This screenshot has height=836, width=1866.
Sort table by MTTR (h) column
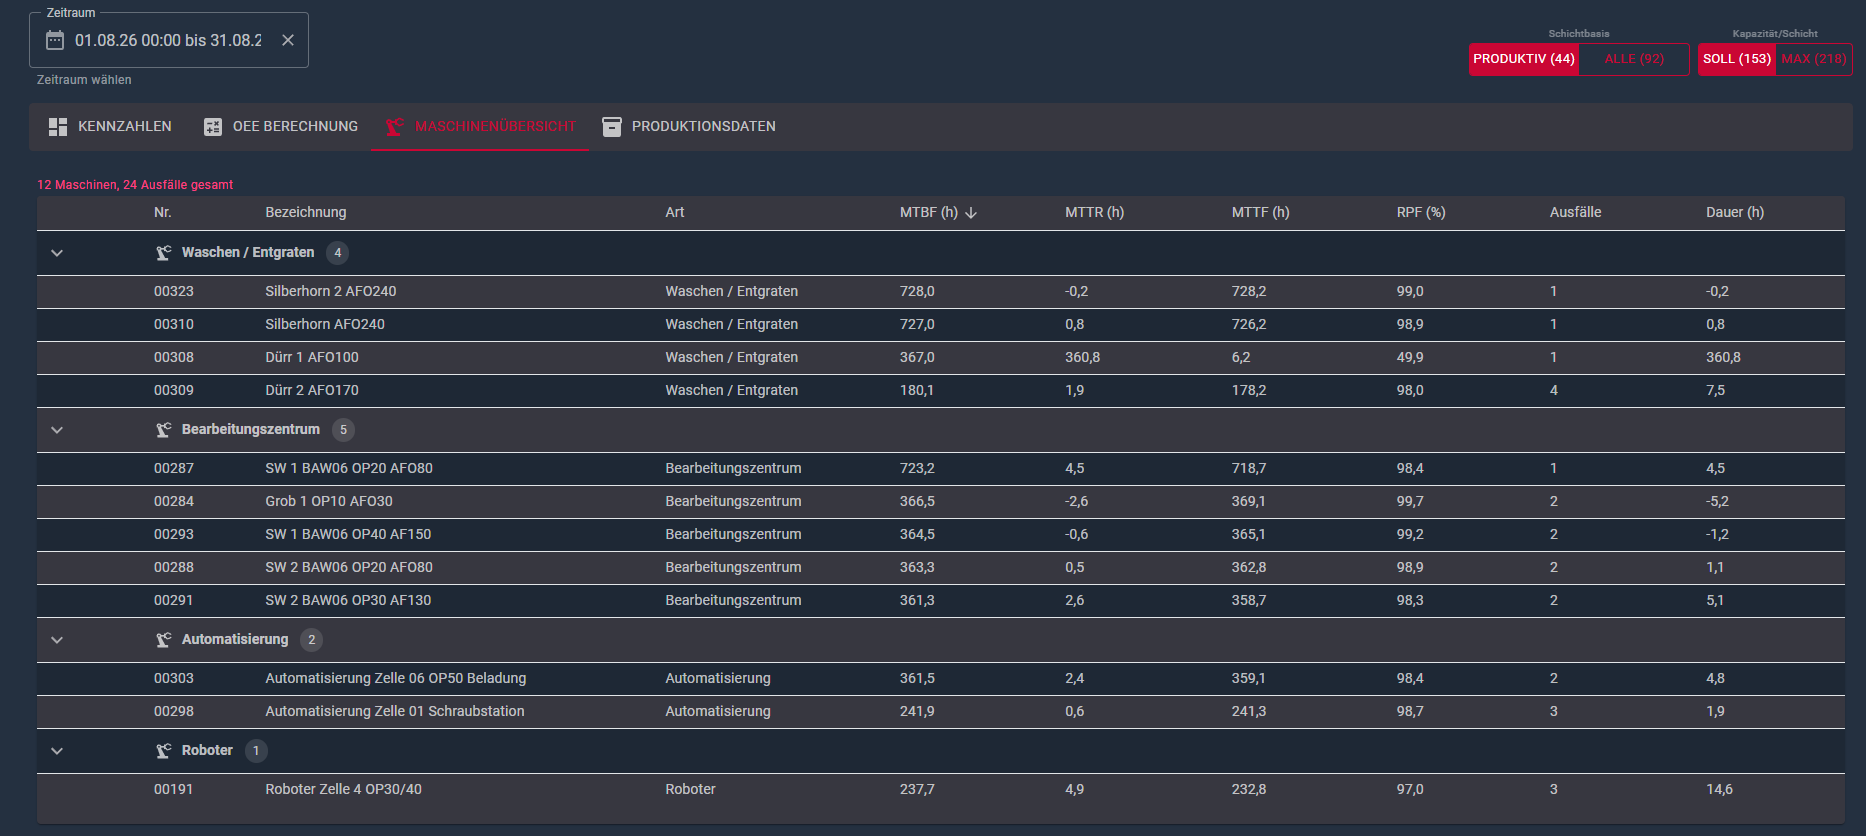click(x=1094, y=212)
